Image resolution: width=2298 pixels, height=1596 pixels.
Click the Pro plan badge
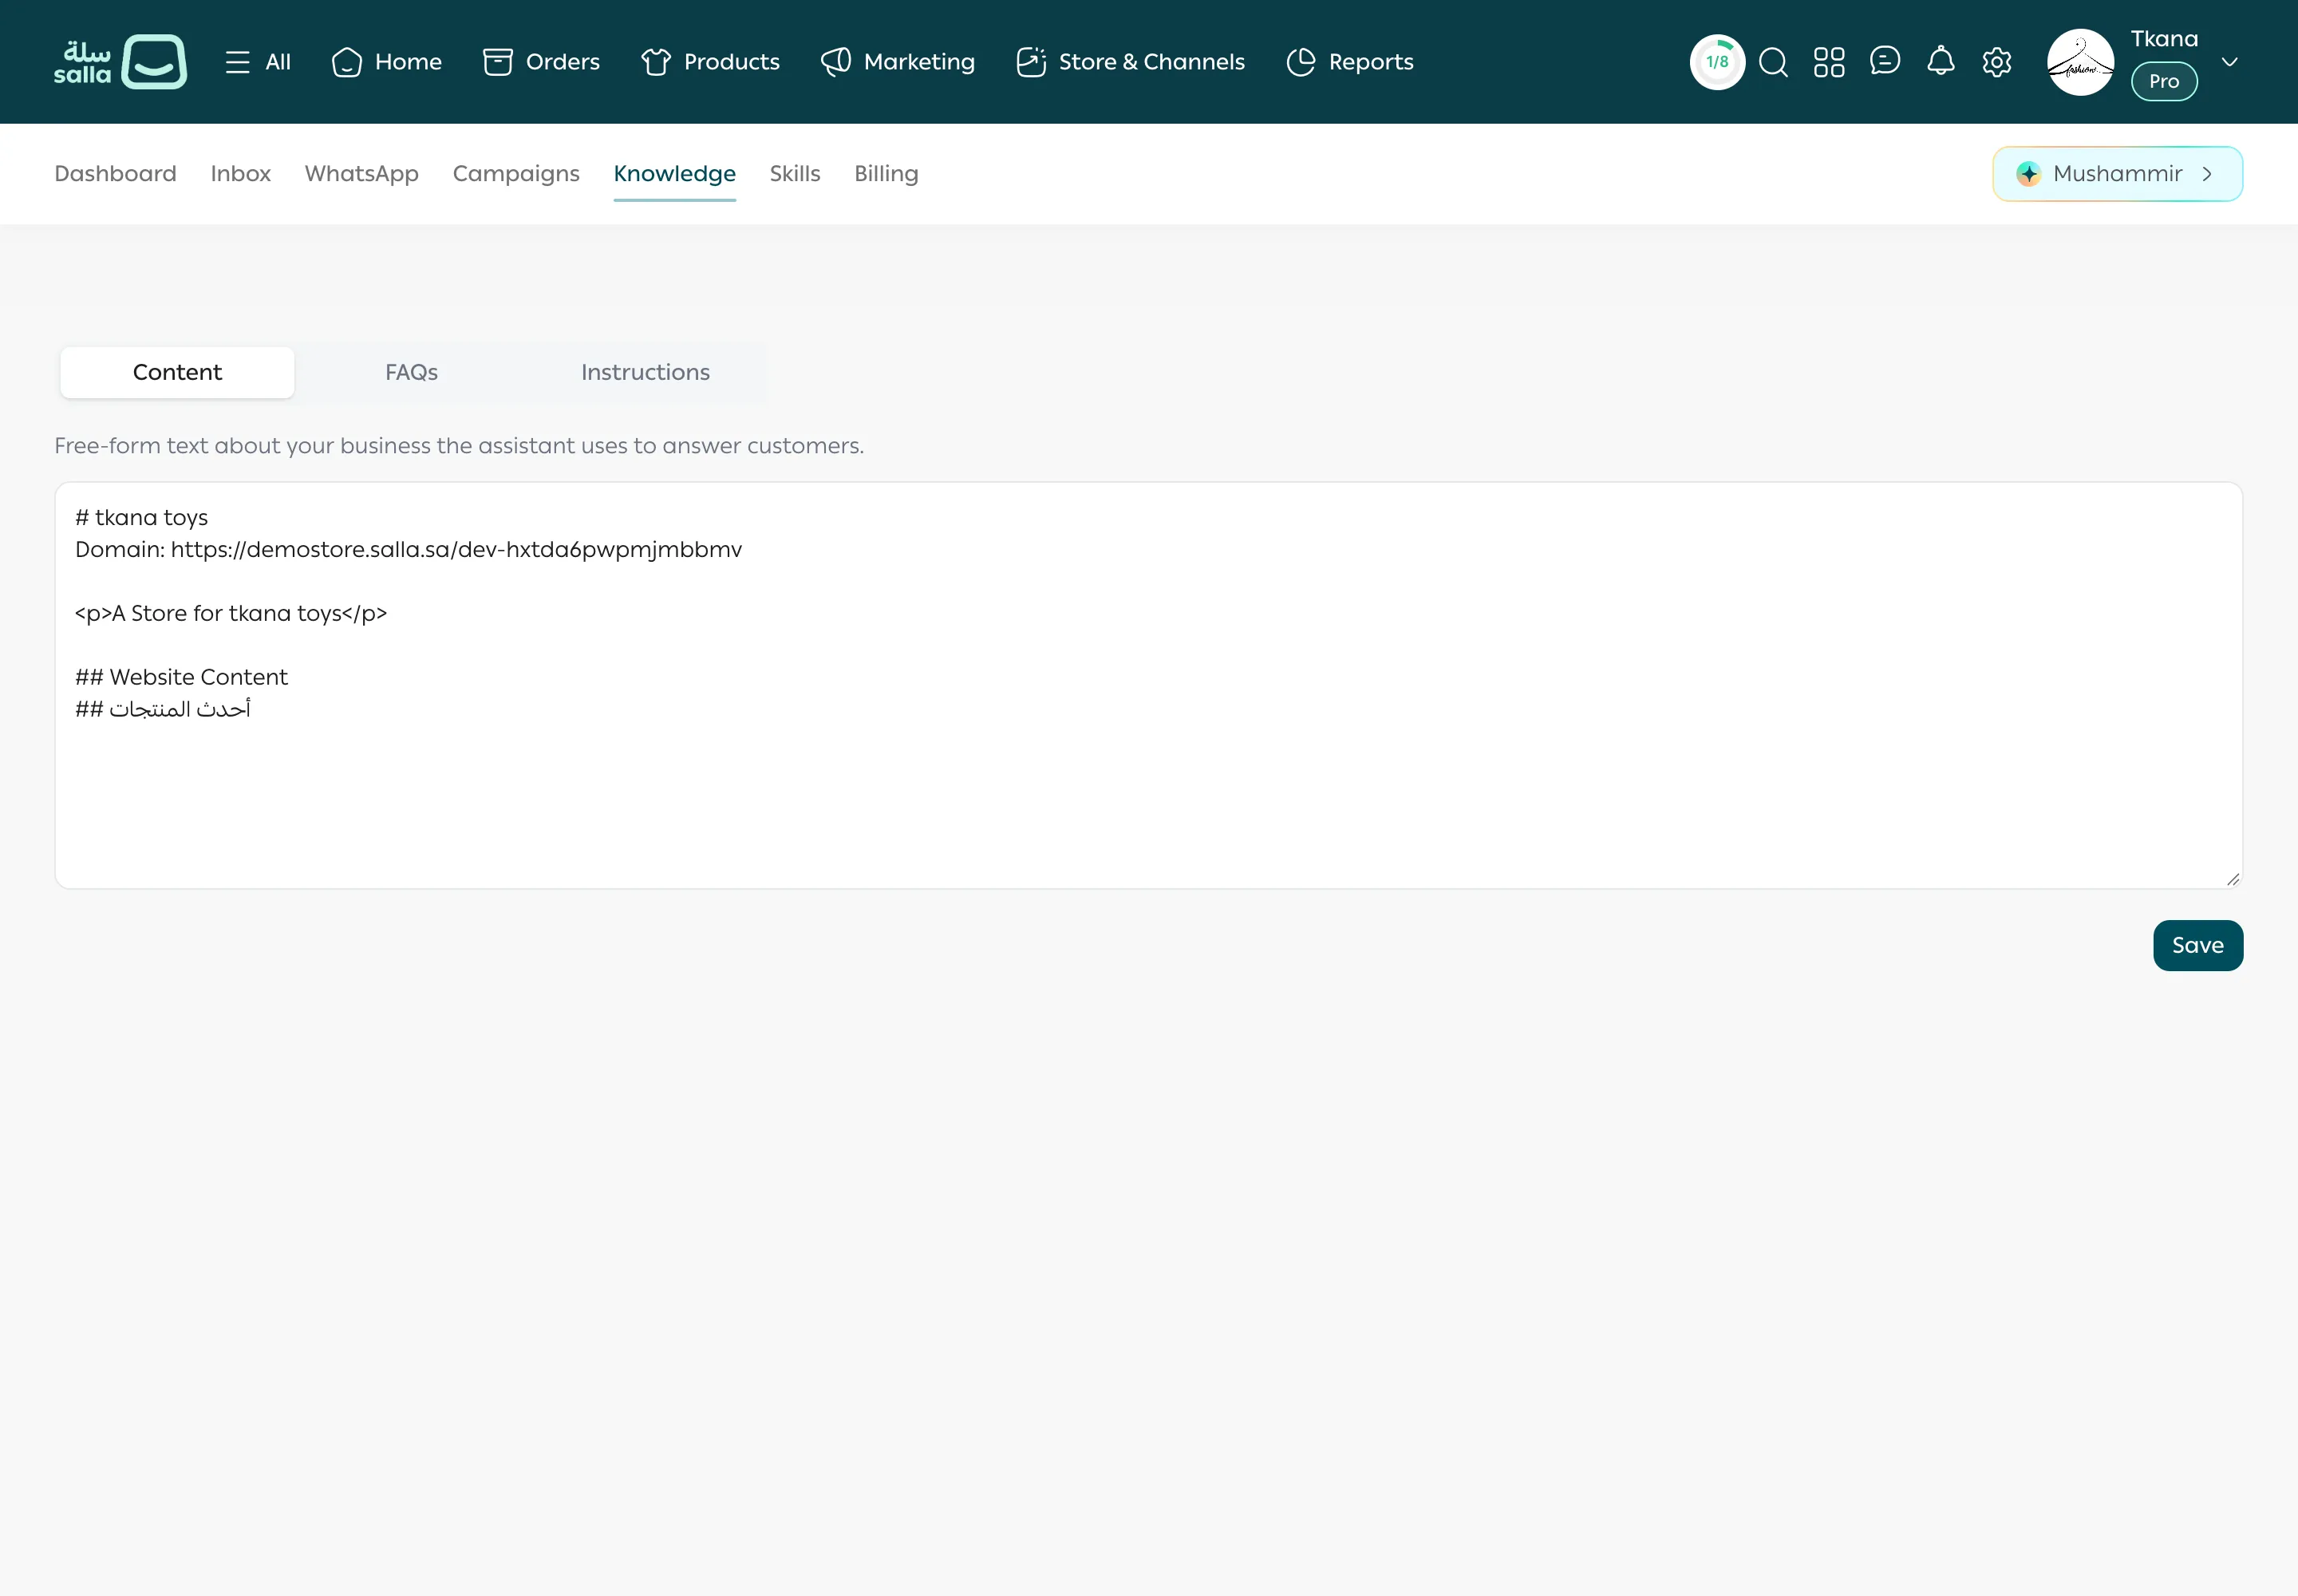pos(2164,81)
